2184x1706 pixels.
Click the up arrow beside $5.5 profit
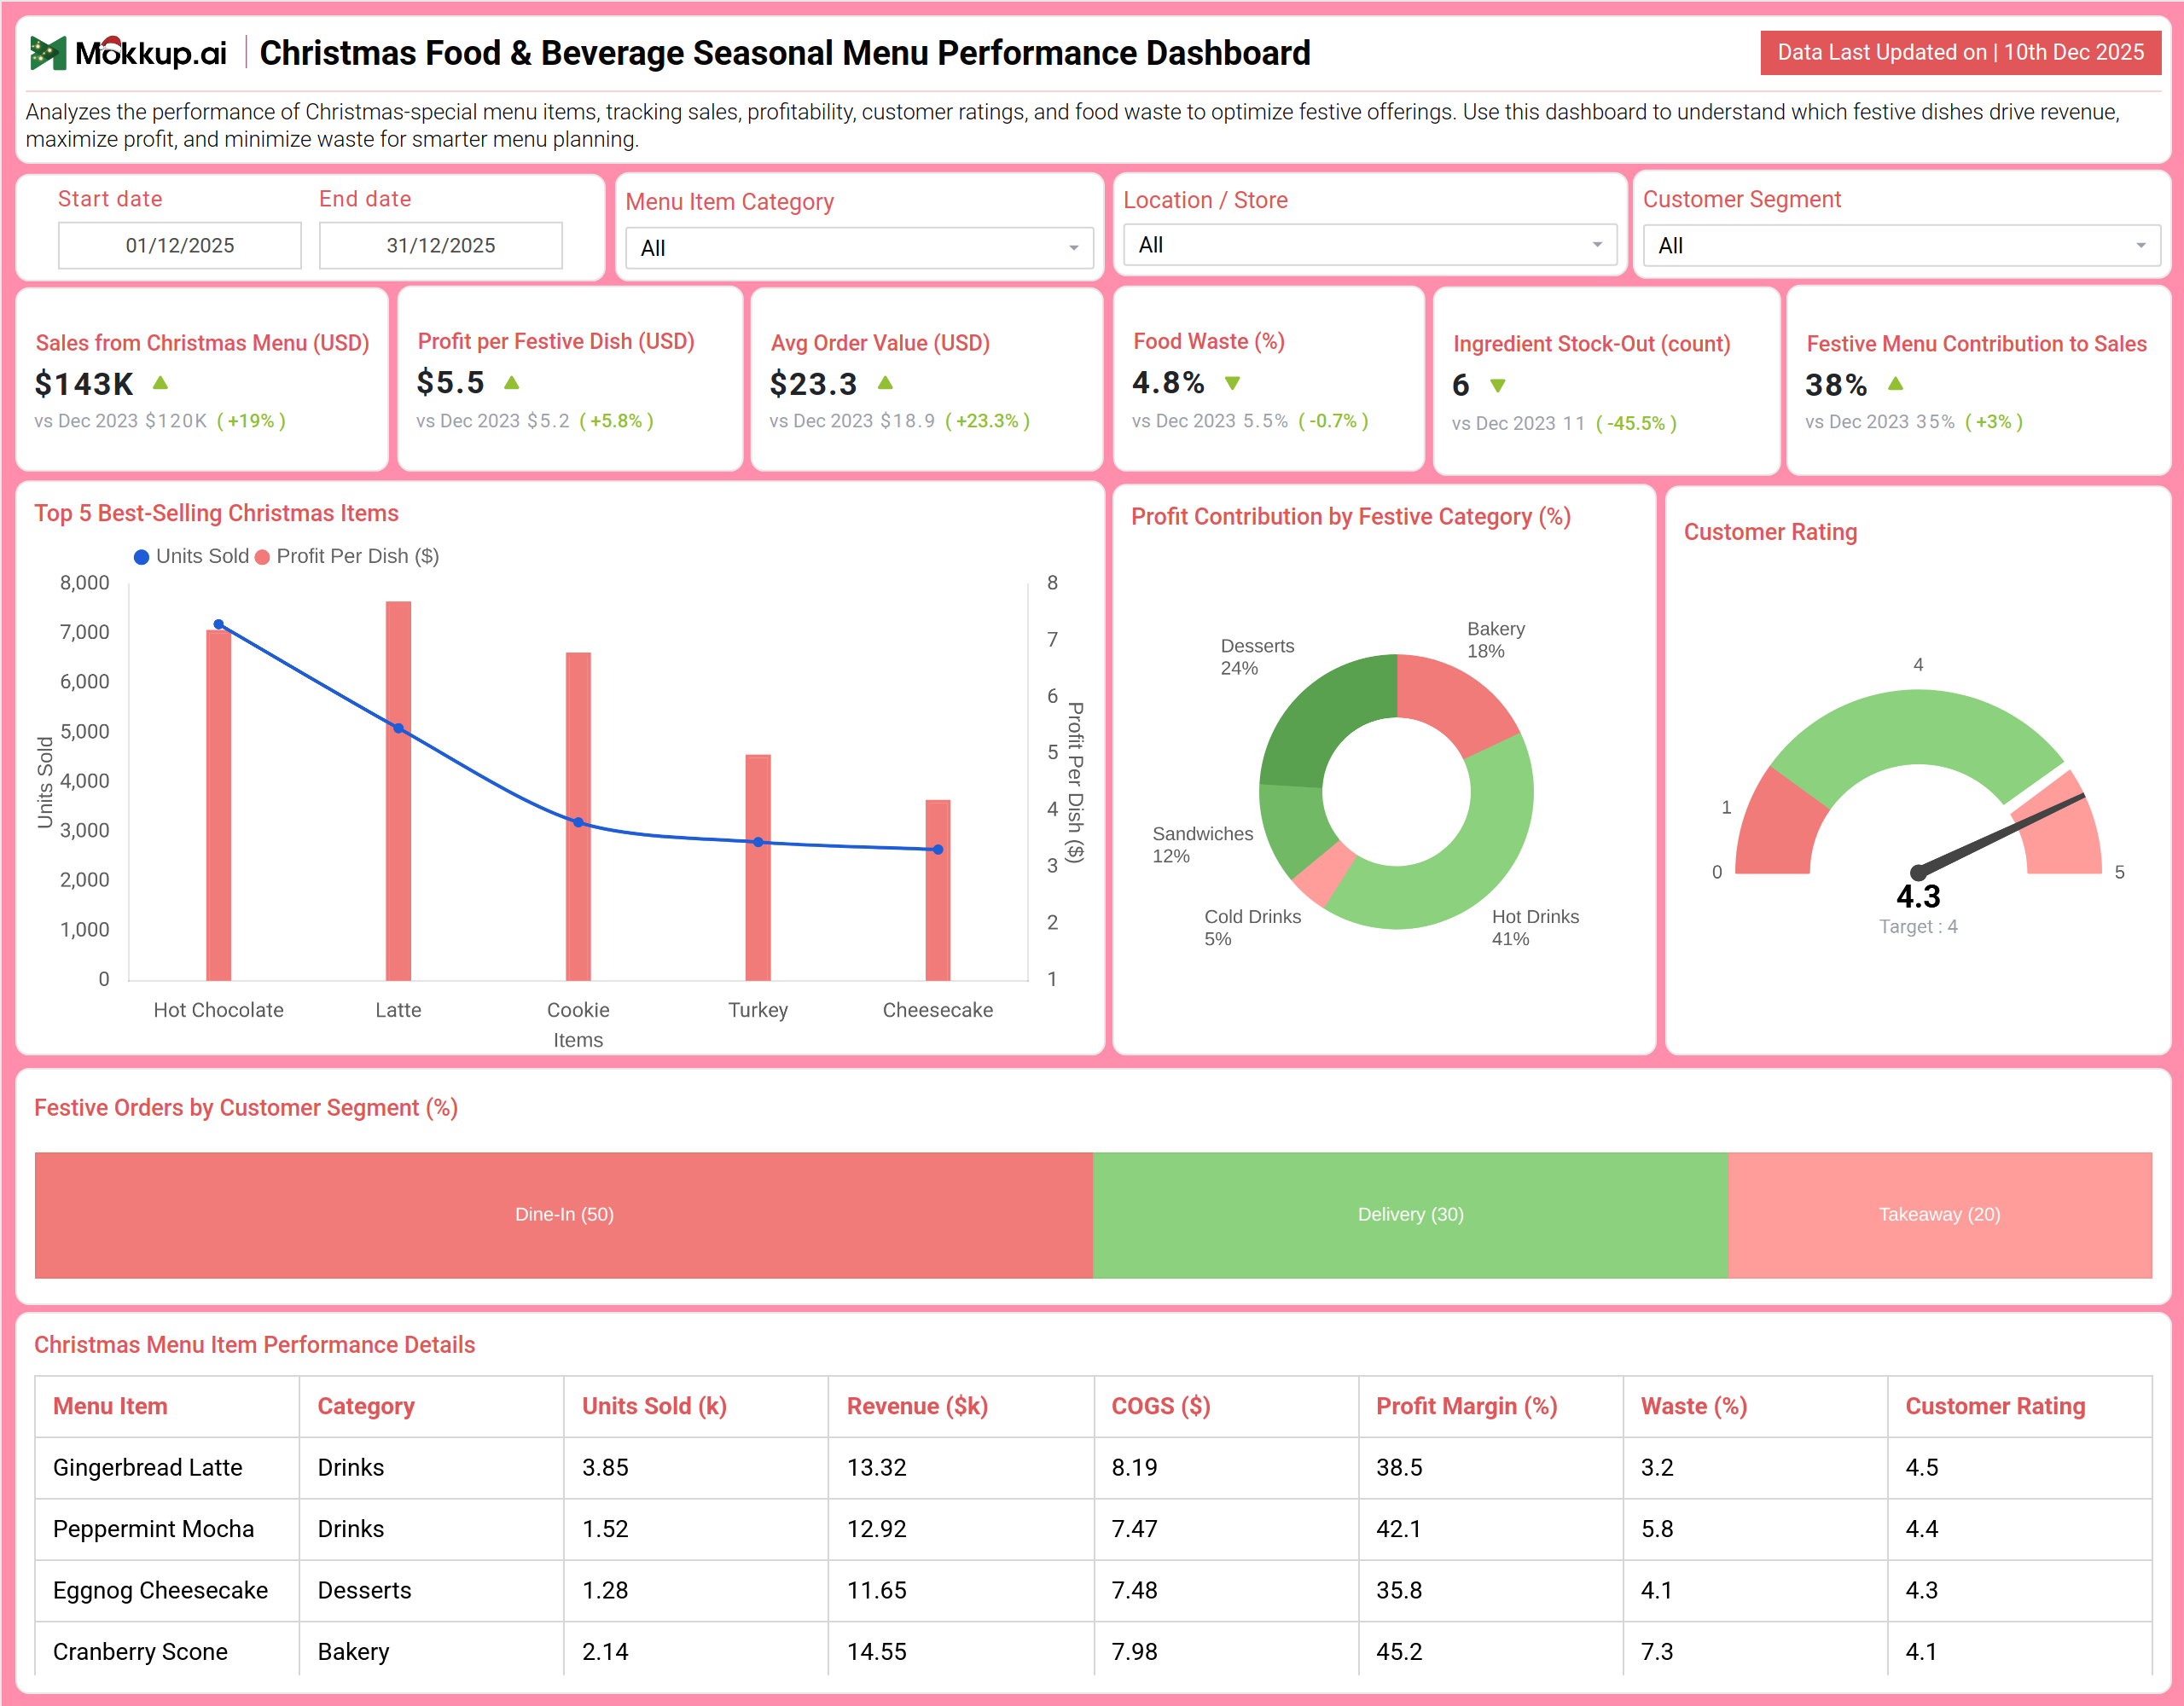pos(511,382)
